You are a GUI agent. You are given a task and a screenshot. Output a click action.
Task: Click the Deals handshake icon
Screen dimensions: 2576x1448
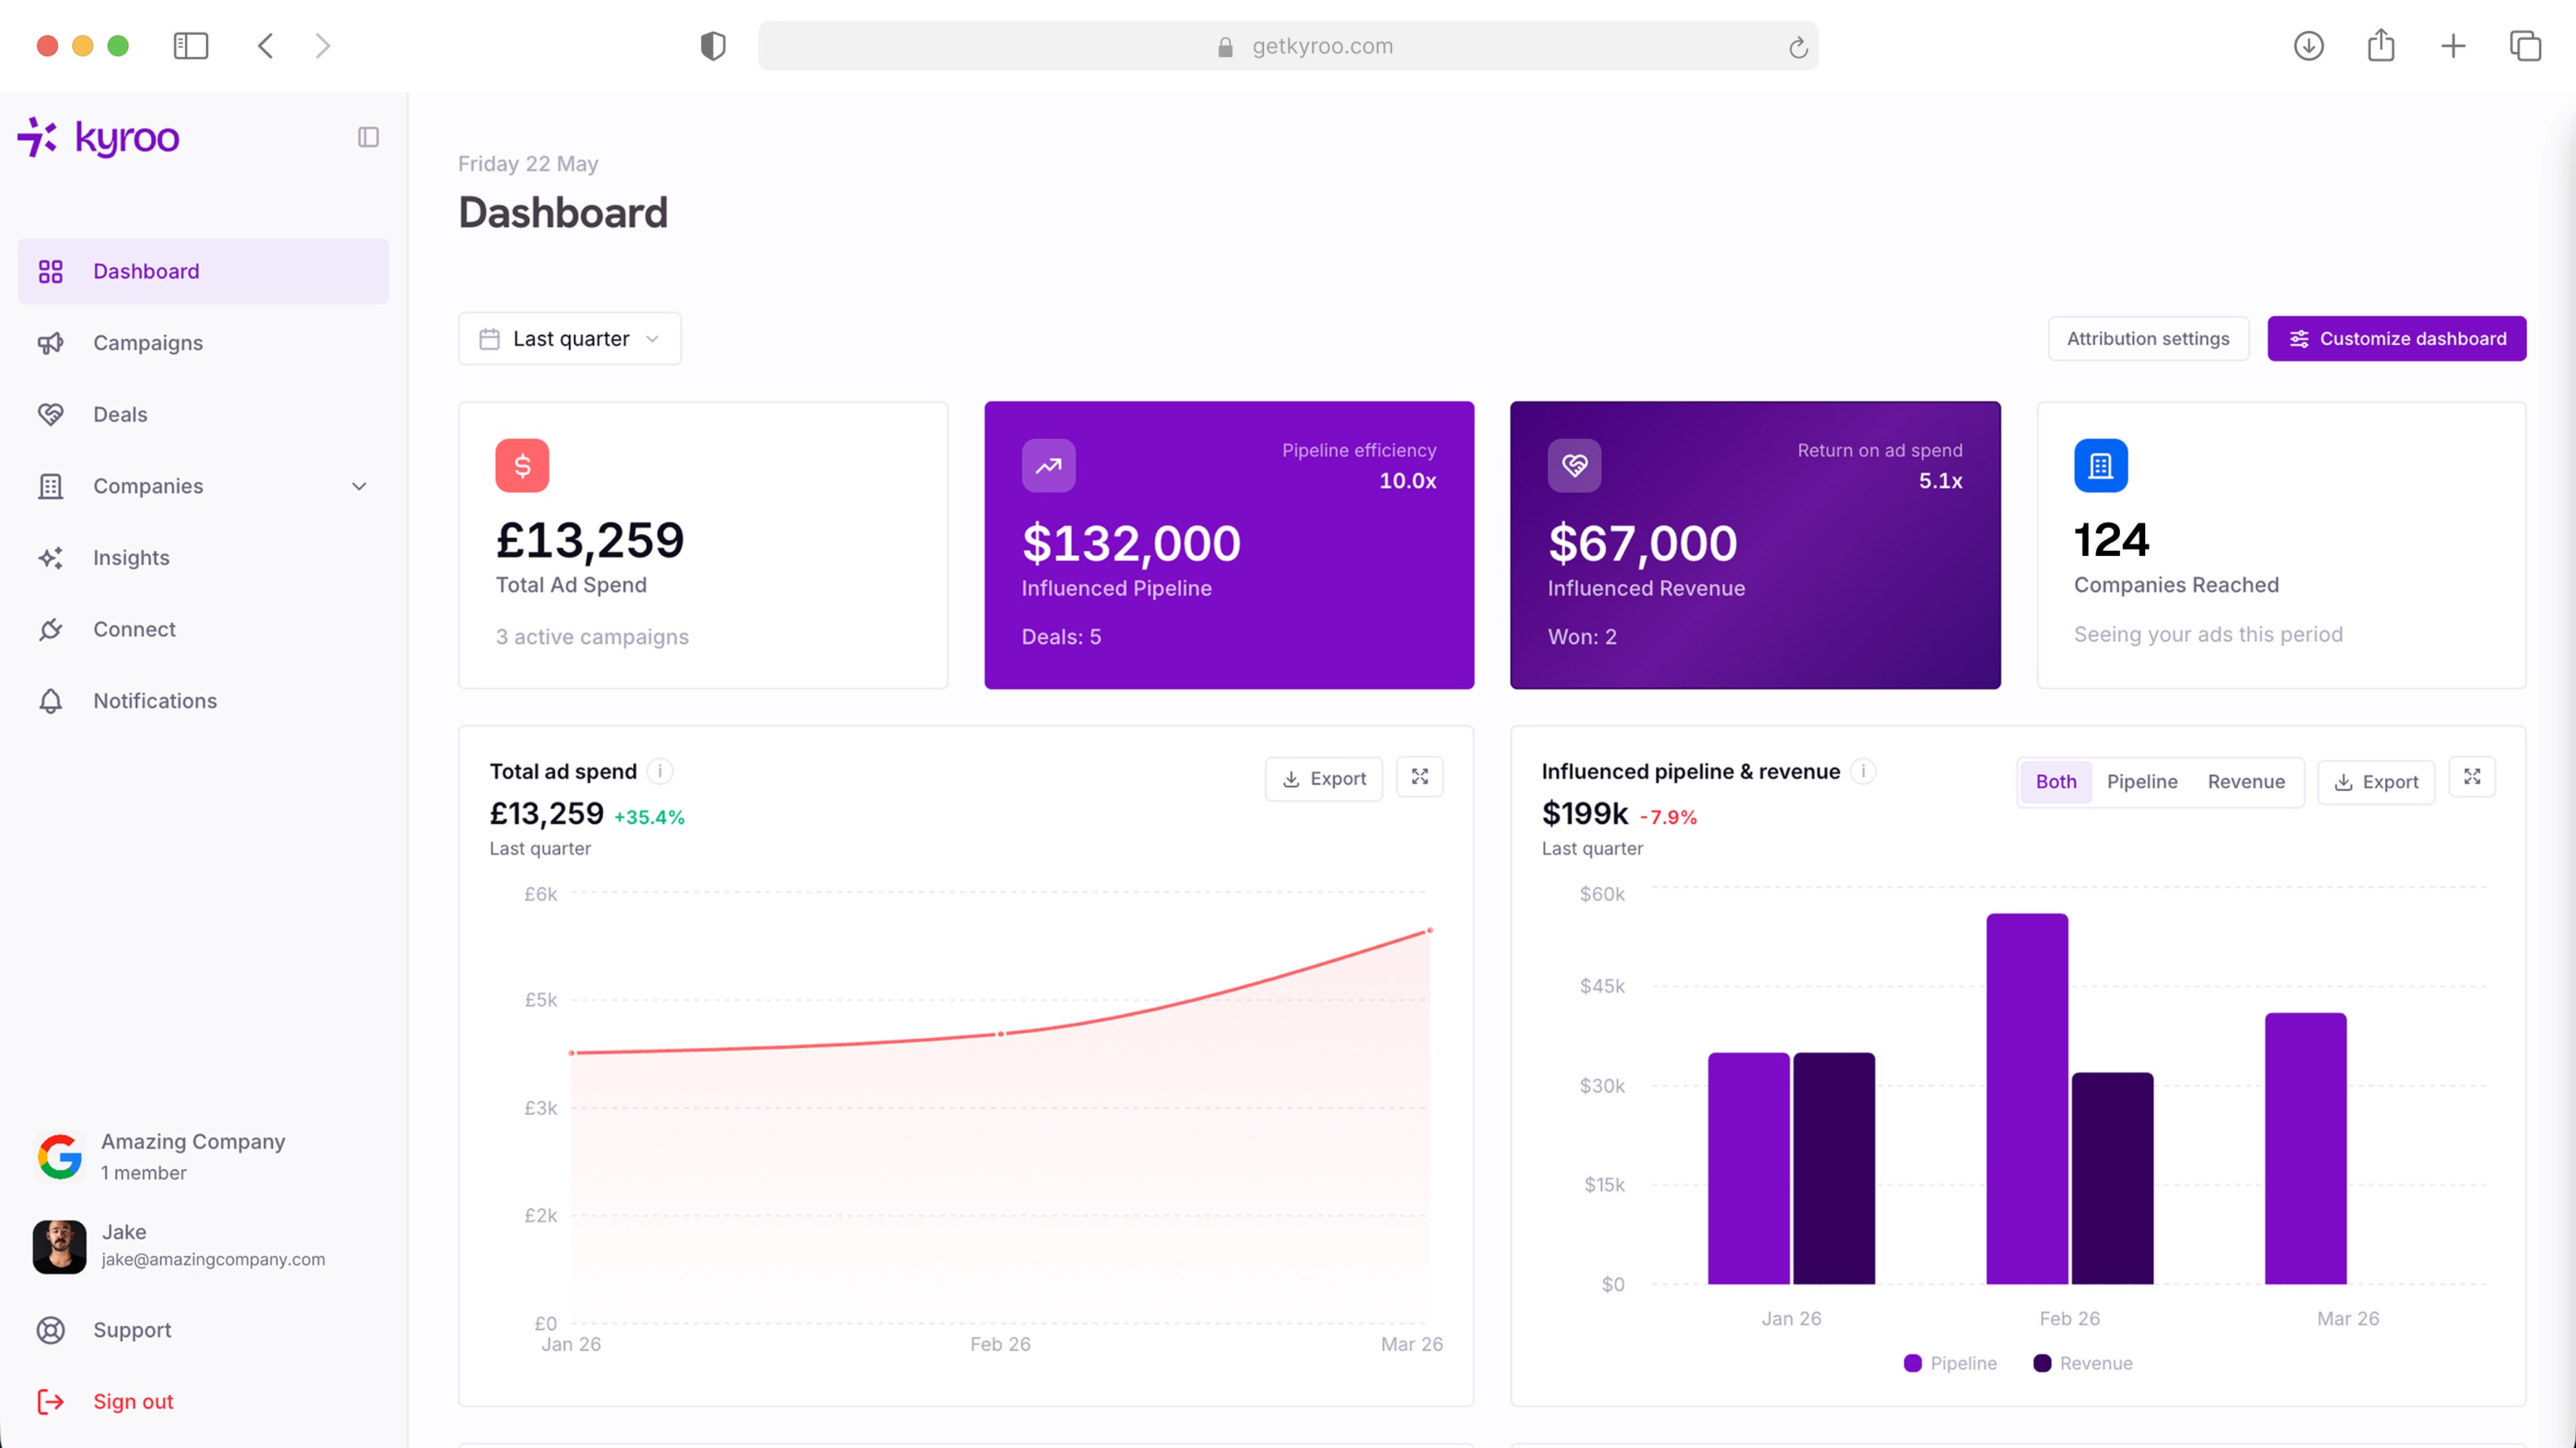[50, 414]
